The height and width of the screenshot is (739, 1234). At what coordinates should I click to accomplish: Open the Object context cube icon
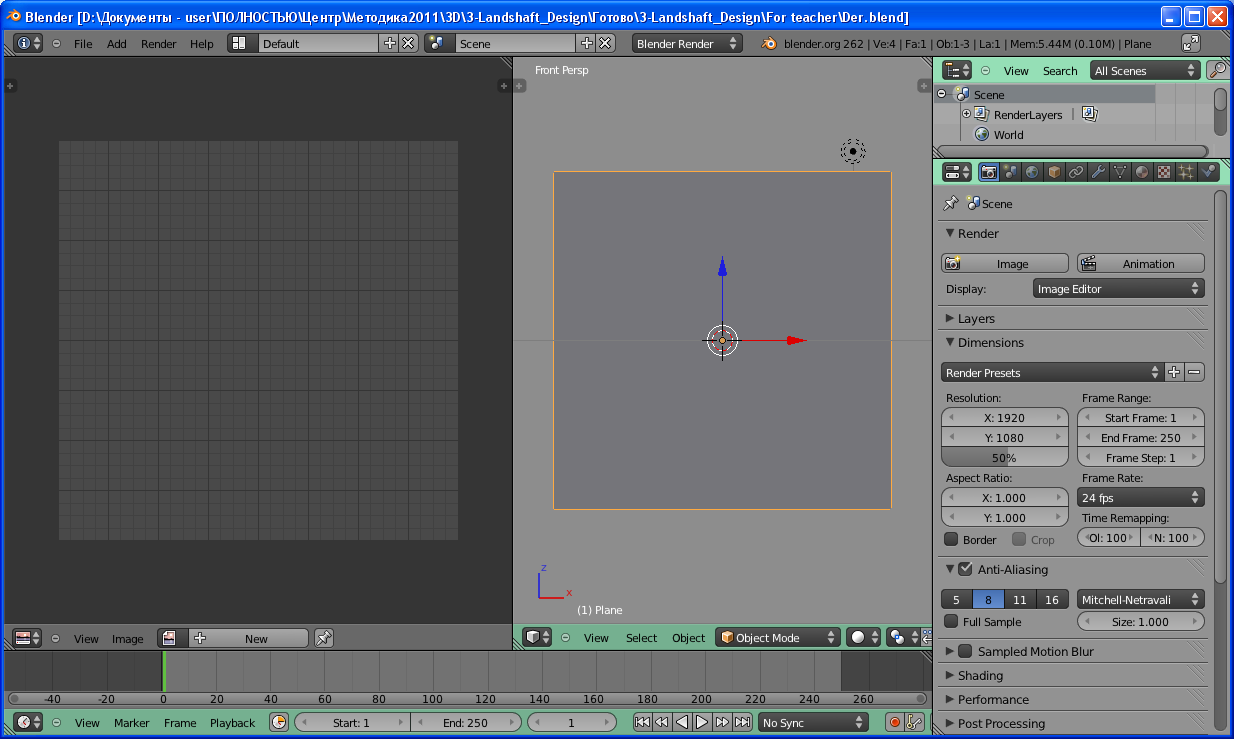coord(1054,172)
